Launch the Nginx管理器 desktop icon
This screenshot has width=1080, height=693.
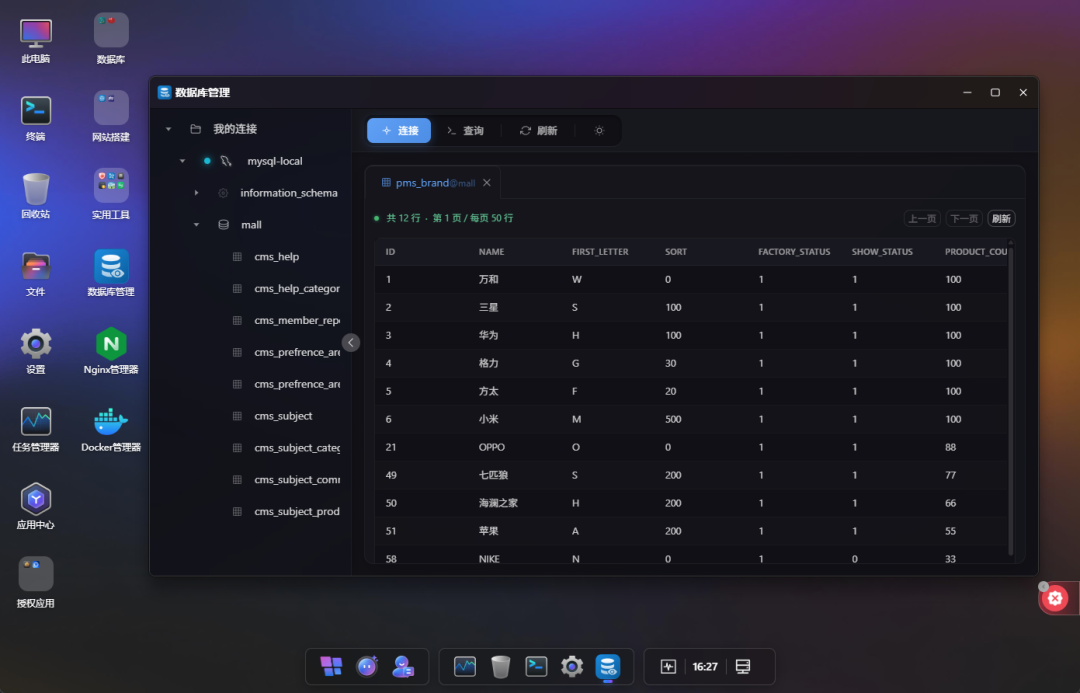tap(111, 351)
